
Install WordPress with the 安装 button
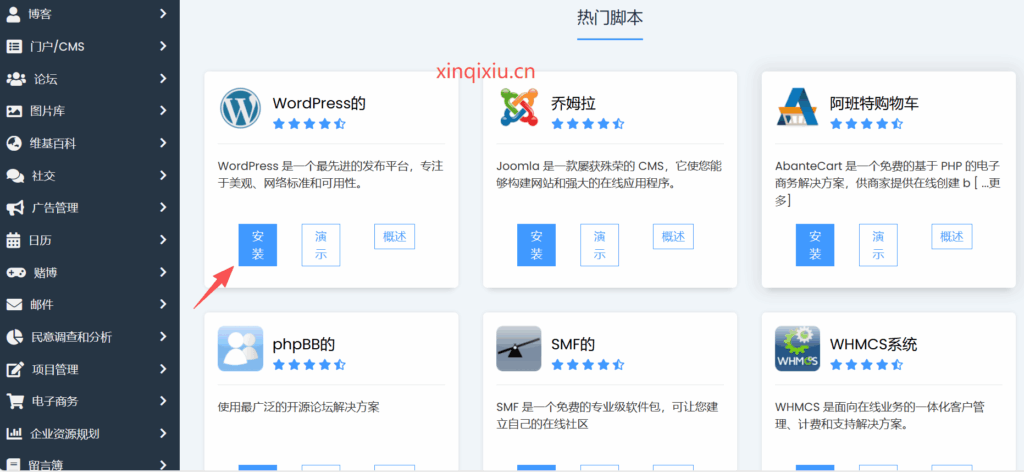[x=258, y=245]
